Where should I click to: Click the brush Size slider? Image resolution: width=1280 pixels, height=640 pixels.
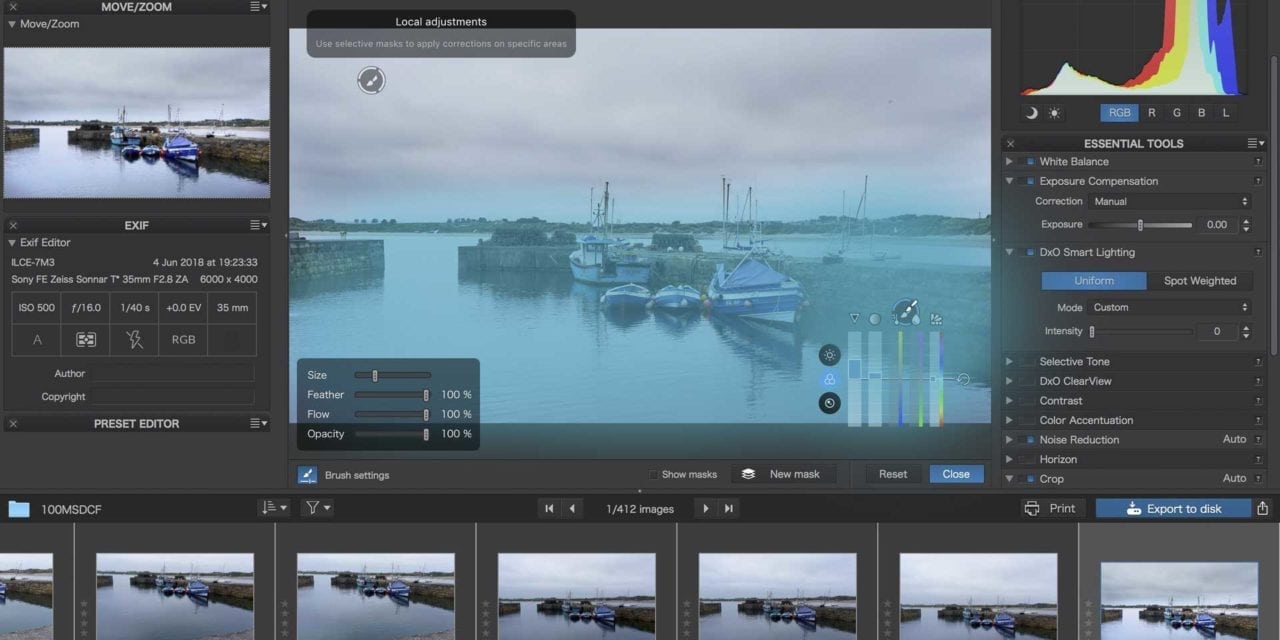point(392,376)
